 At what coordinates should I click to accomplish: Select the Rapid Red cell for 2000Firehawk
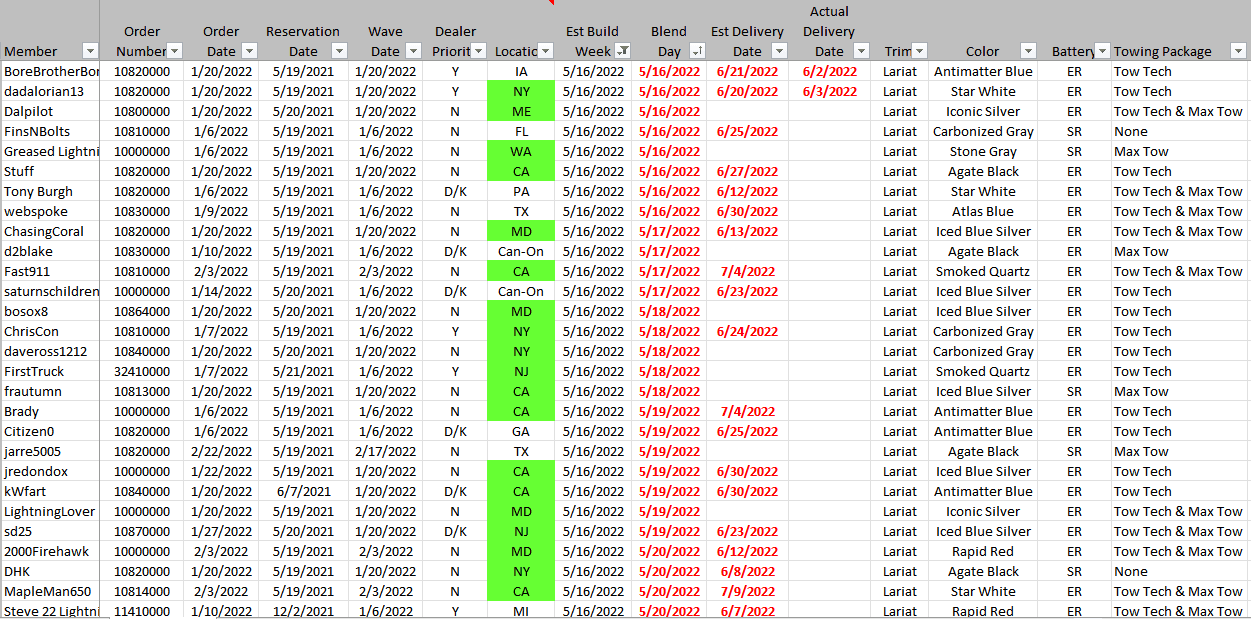(x=982, y=551)
